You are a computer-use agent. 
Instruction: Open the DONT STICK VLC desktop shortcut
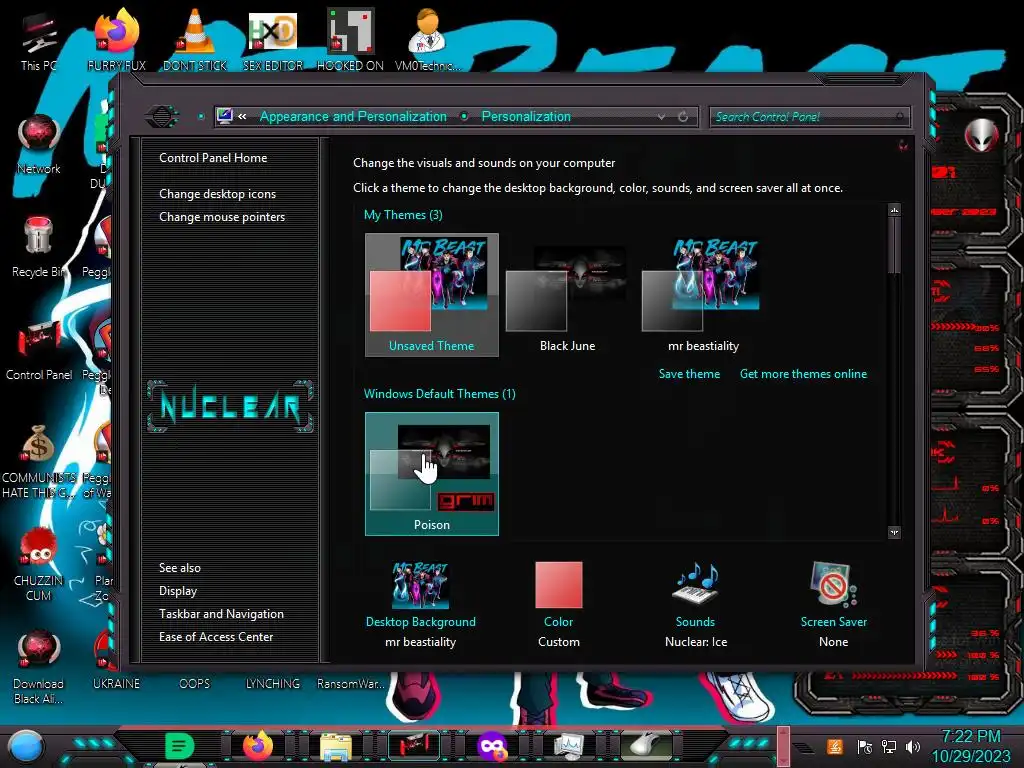click(x=195, y=39)
